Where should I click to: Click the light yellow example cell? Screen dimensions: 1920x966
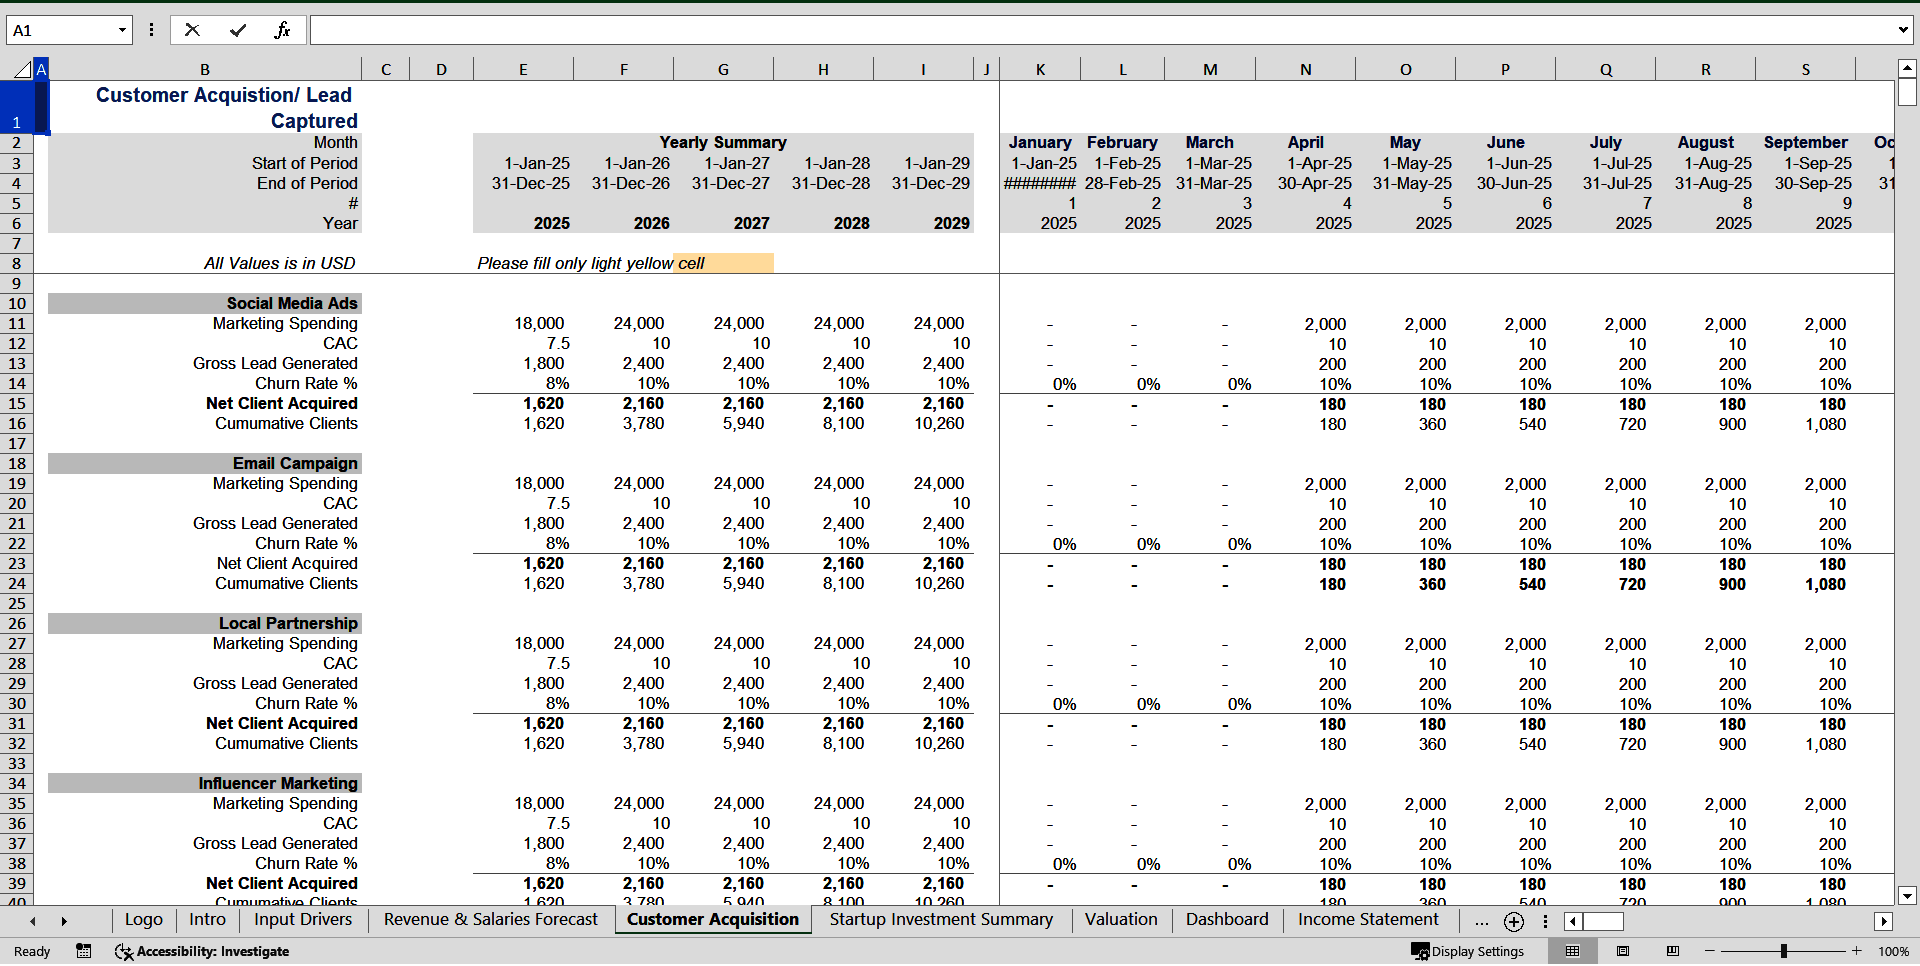point(723,263)
